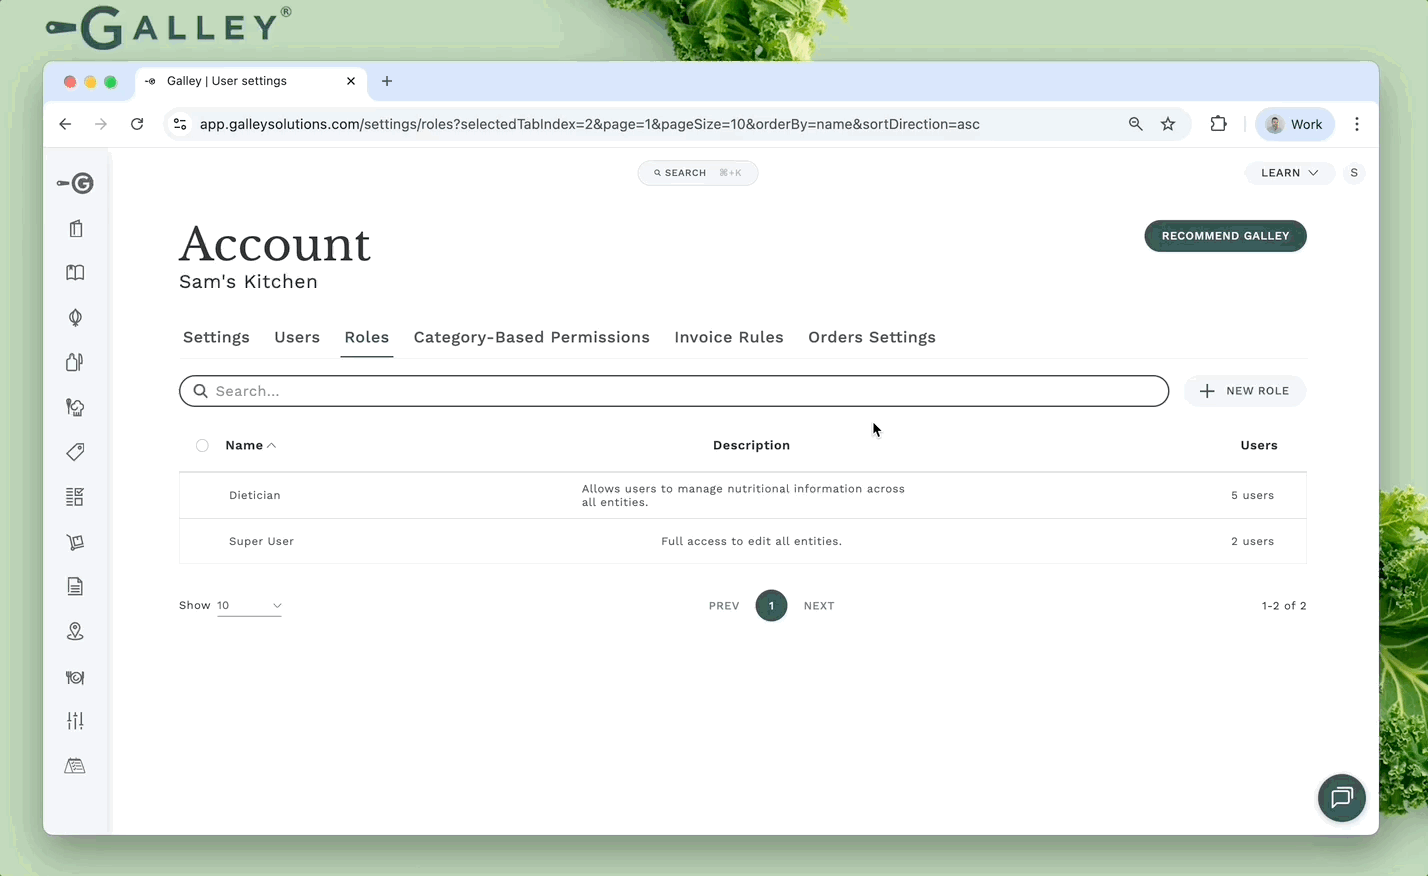Image resolution: width=1428 pixels, height=876 pixels.
Task: Open the S user avatar menu
Action: coord(1354,173)
